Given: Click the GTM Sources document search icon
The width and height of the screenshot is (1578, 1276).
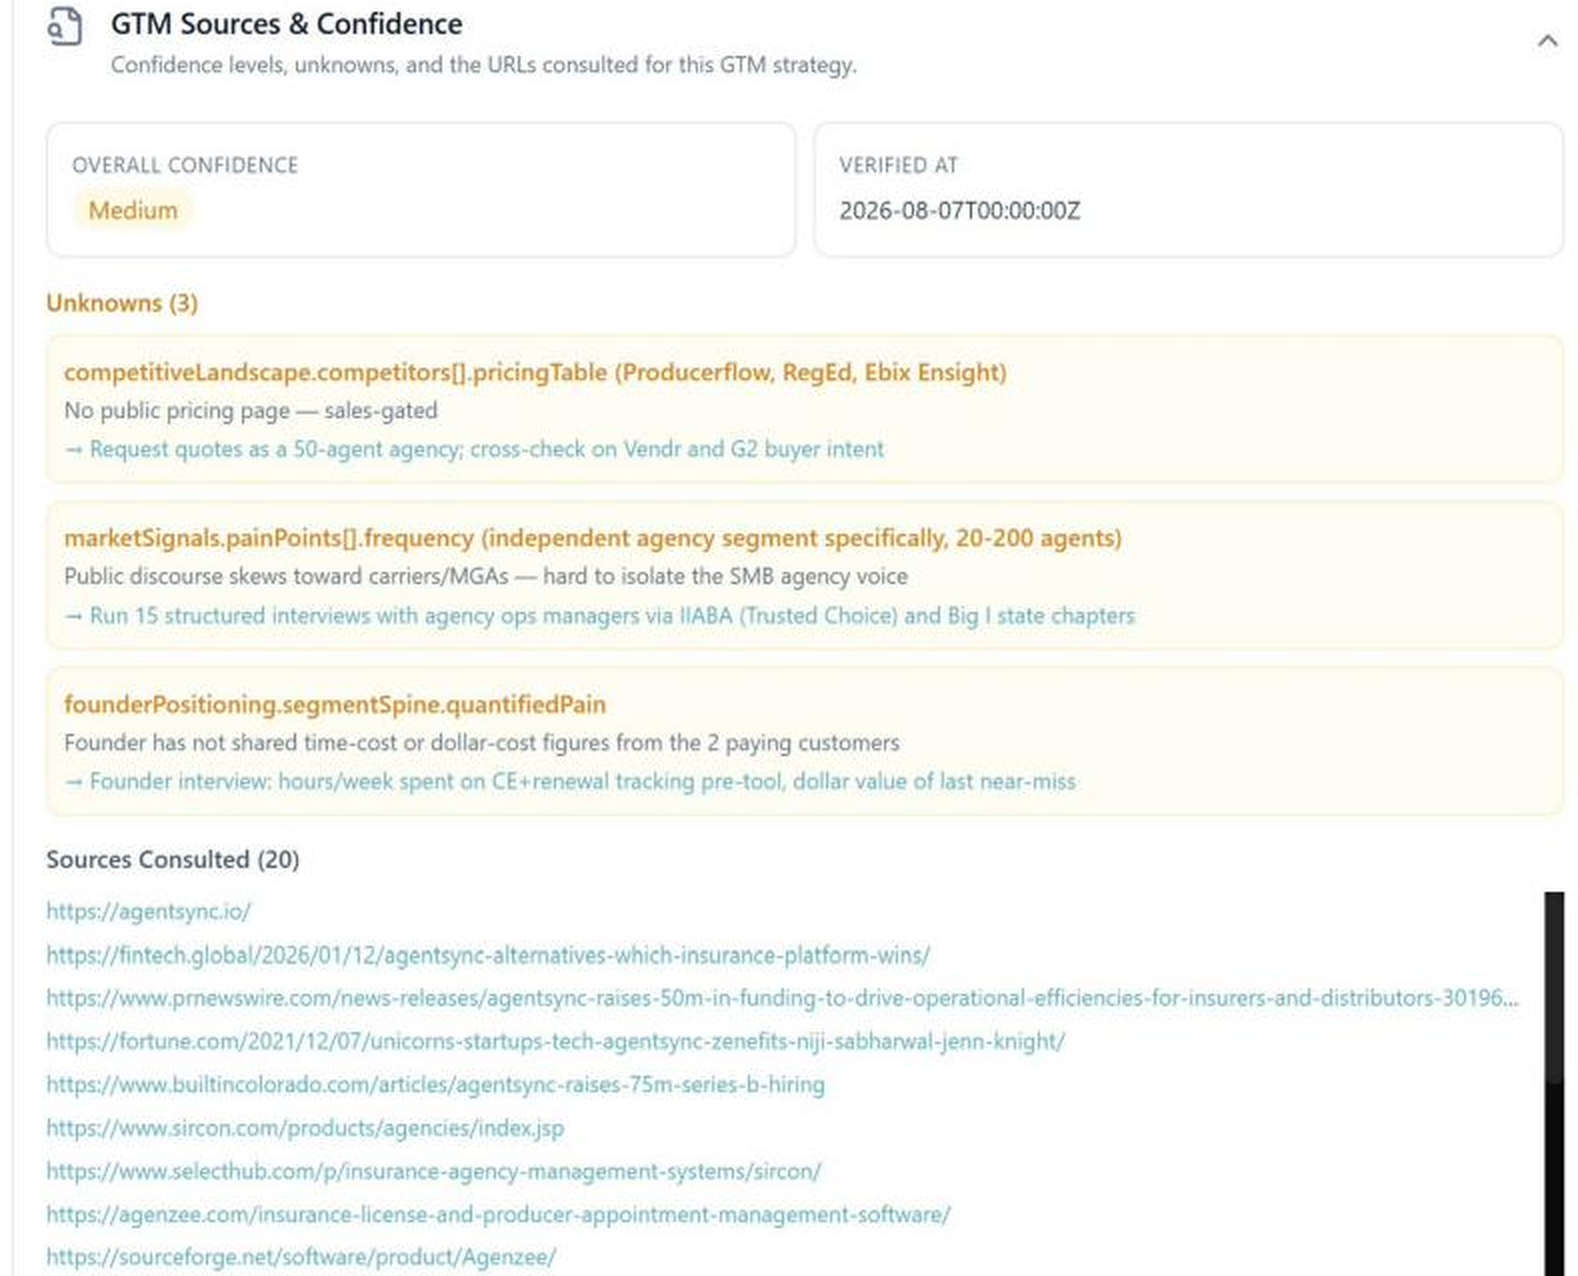Looking at the screenshot, I should [x=65, y=26].
